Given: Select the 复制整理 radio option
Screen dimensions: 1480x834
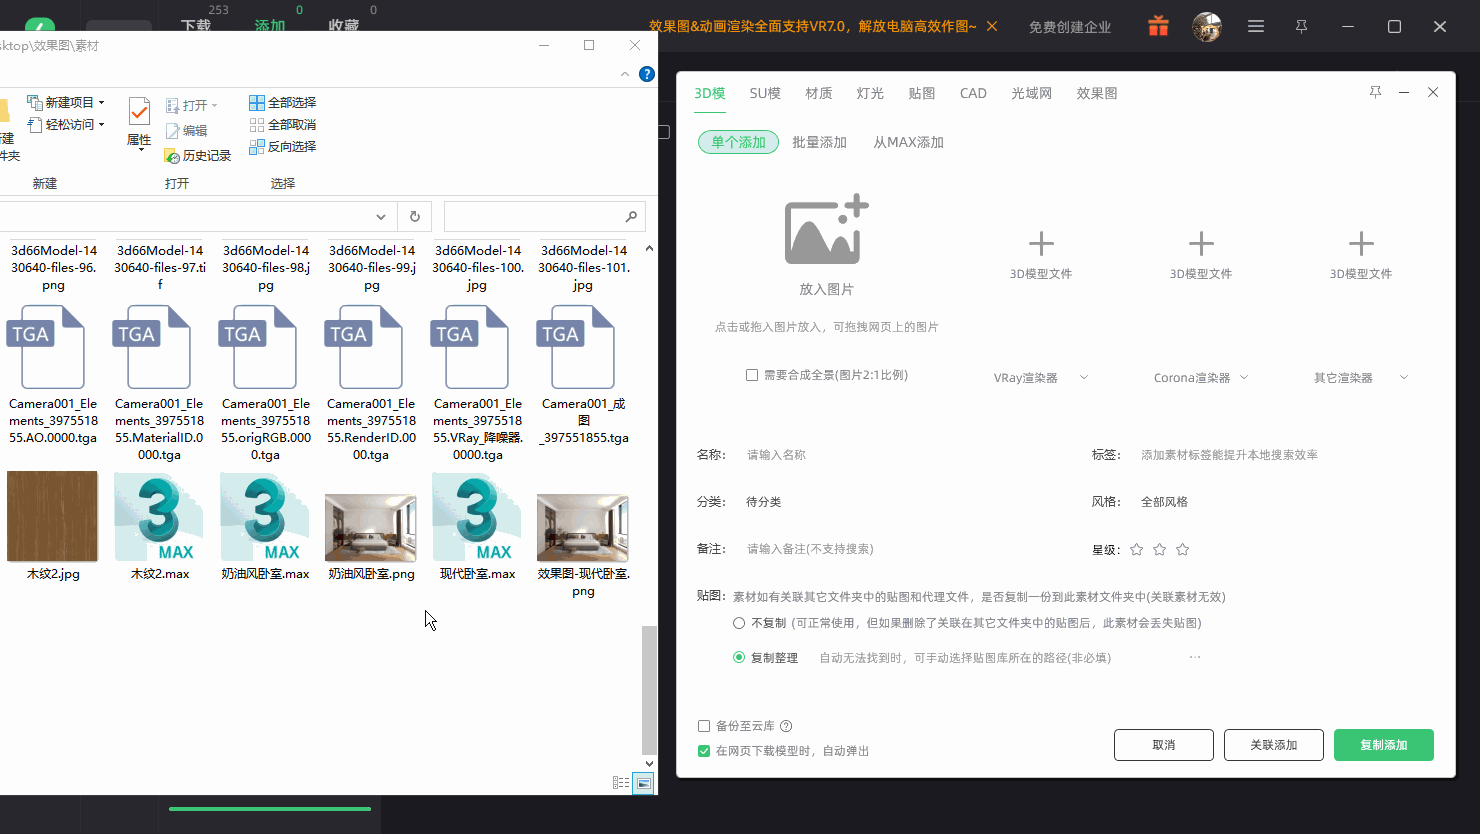Looking at the screenshot, I should point(739,657).
